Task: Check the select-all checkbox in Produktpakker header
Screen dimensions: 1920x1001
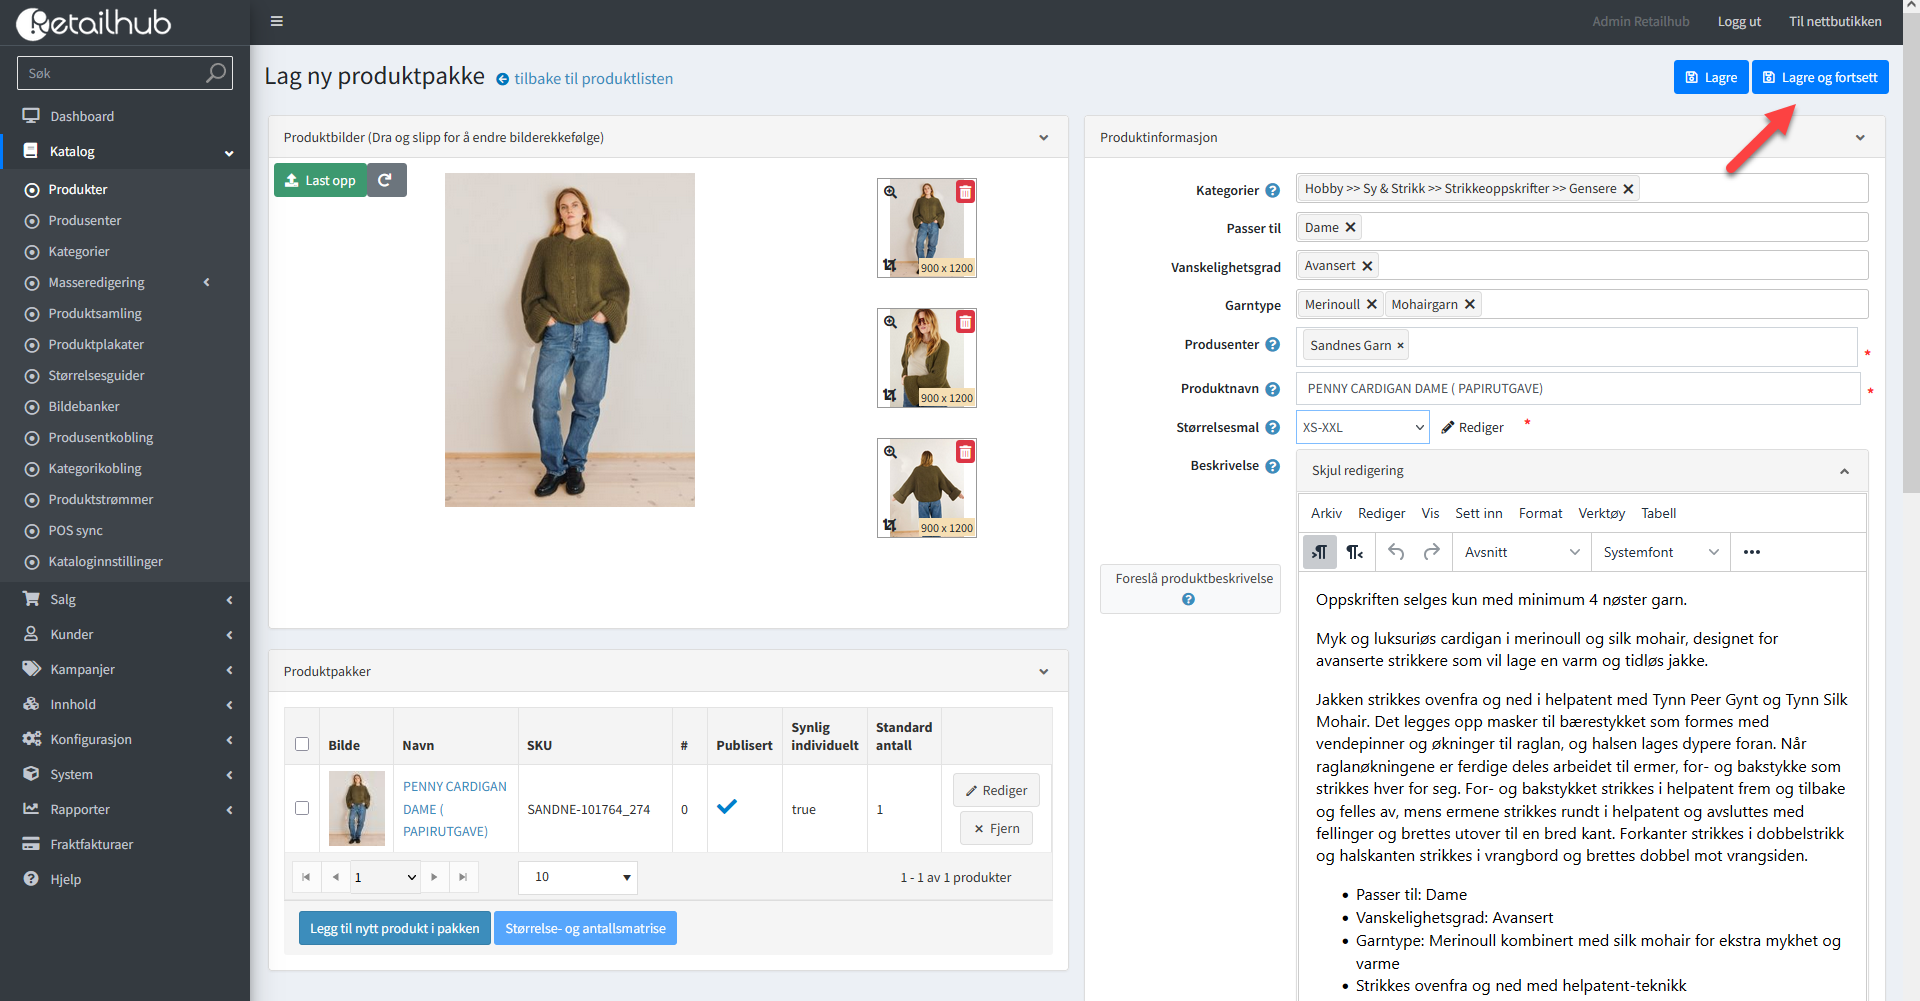Action: [302, 744]
